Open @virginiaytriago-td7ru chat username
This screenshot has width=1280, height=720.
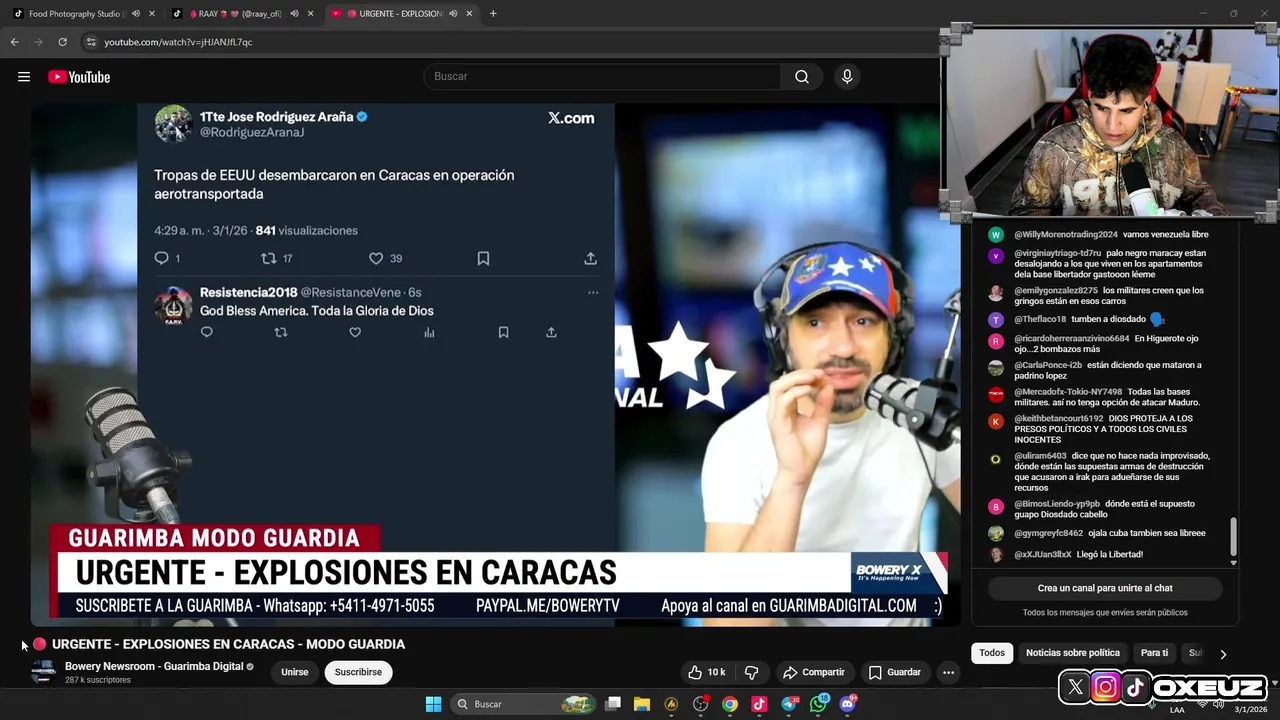tap(1057, 253)
